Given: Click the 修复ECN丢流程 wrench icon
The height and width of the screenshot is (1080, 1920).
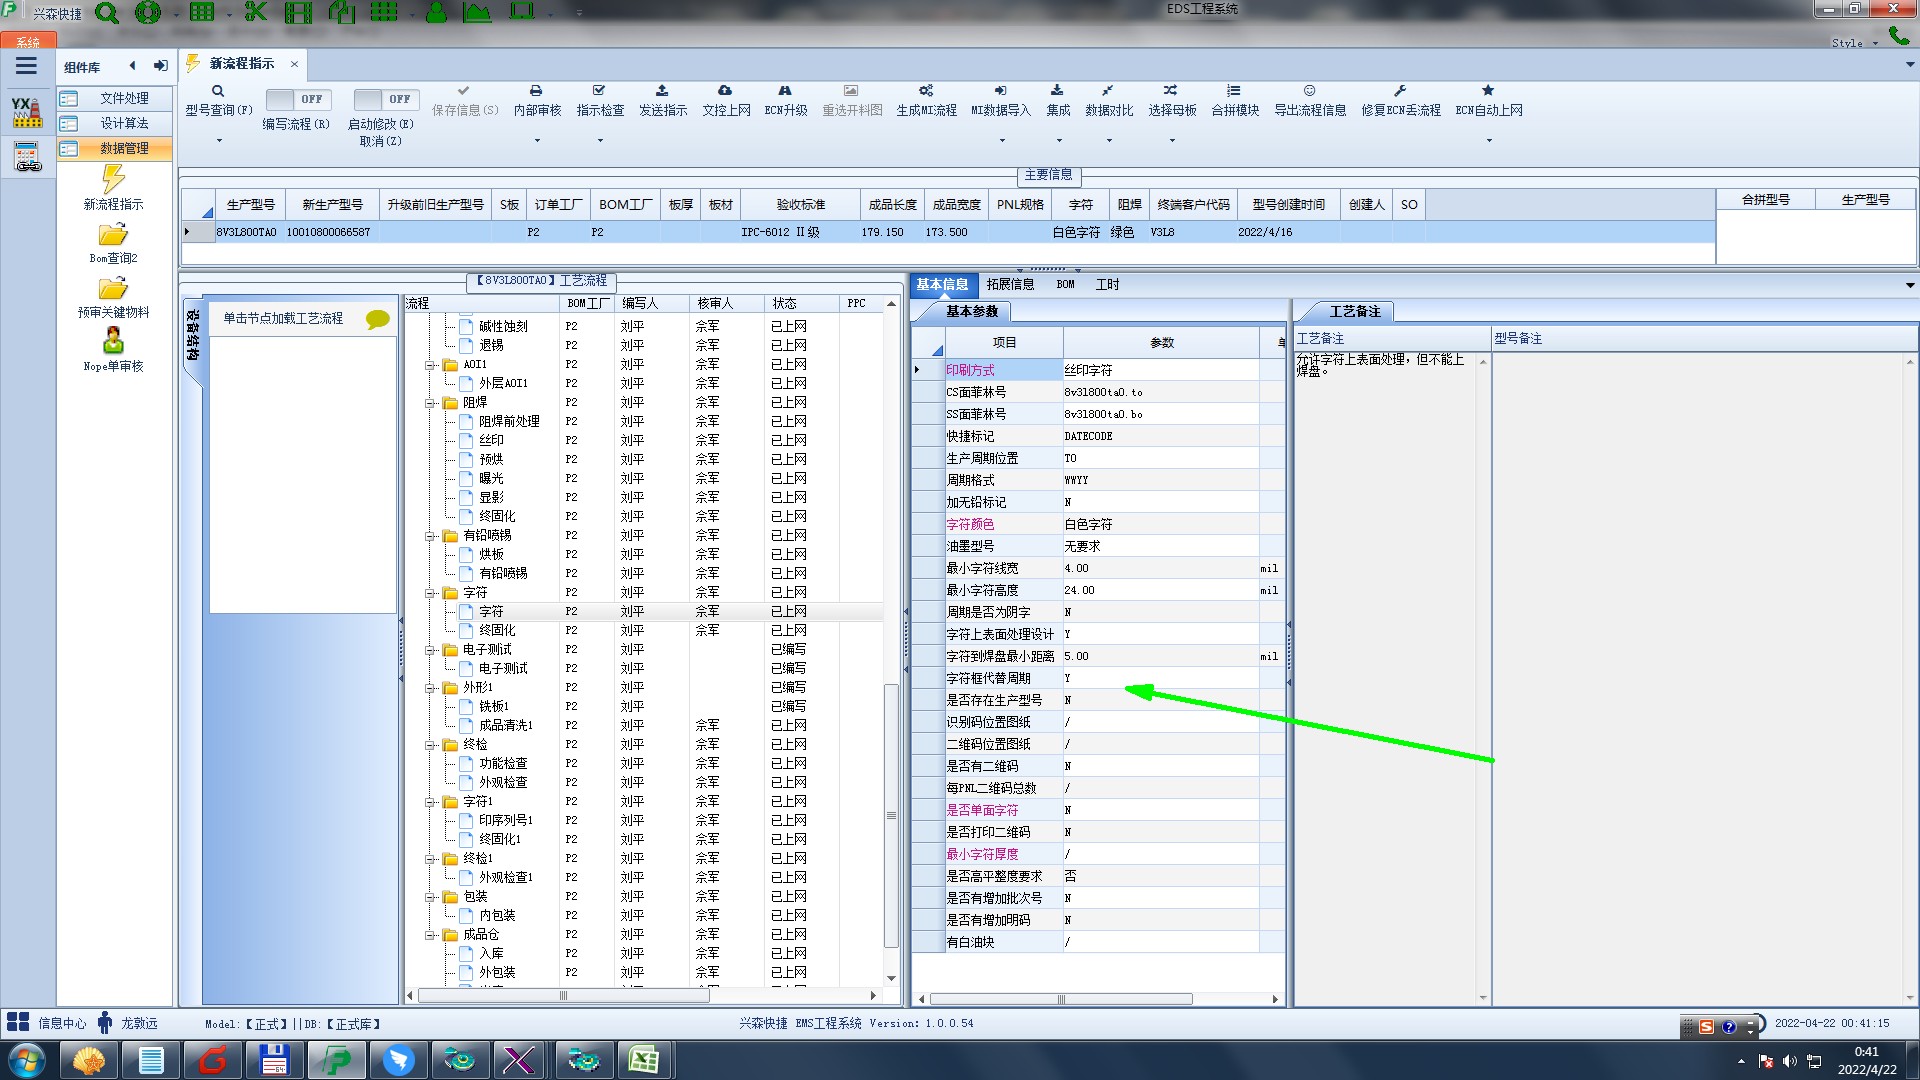Looking at the screenshot, I should (1400, 91).
